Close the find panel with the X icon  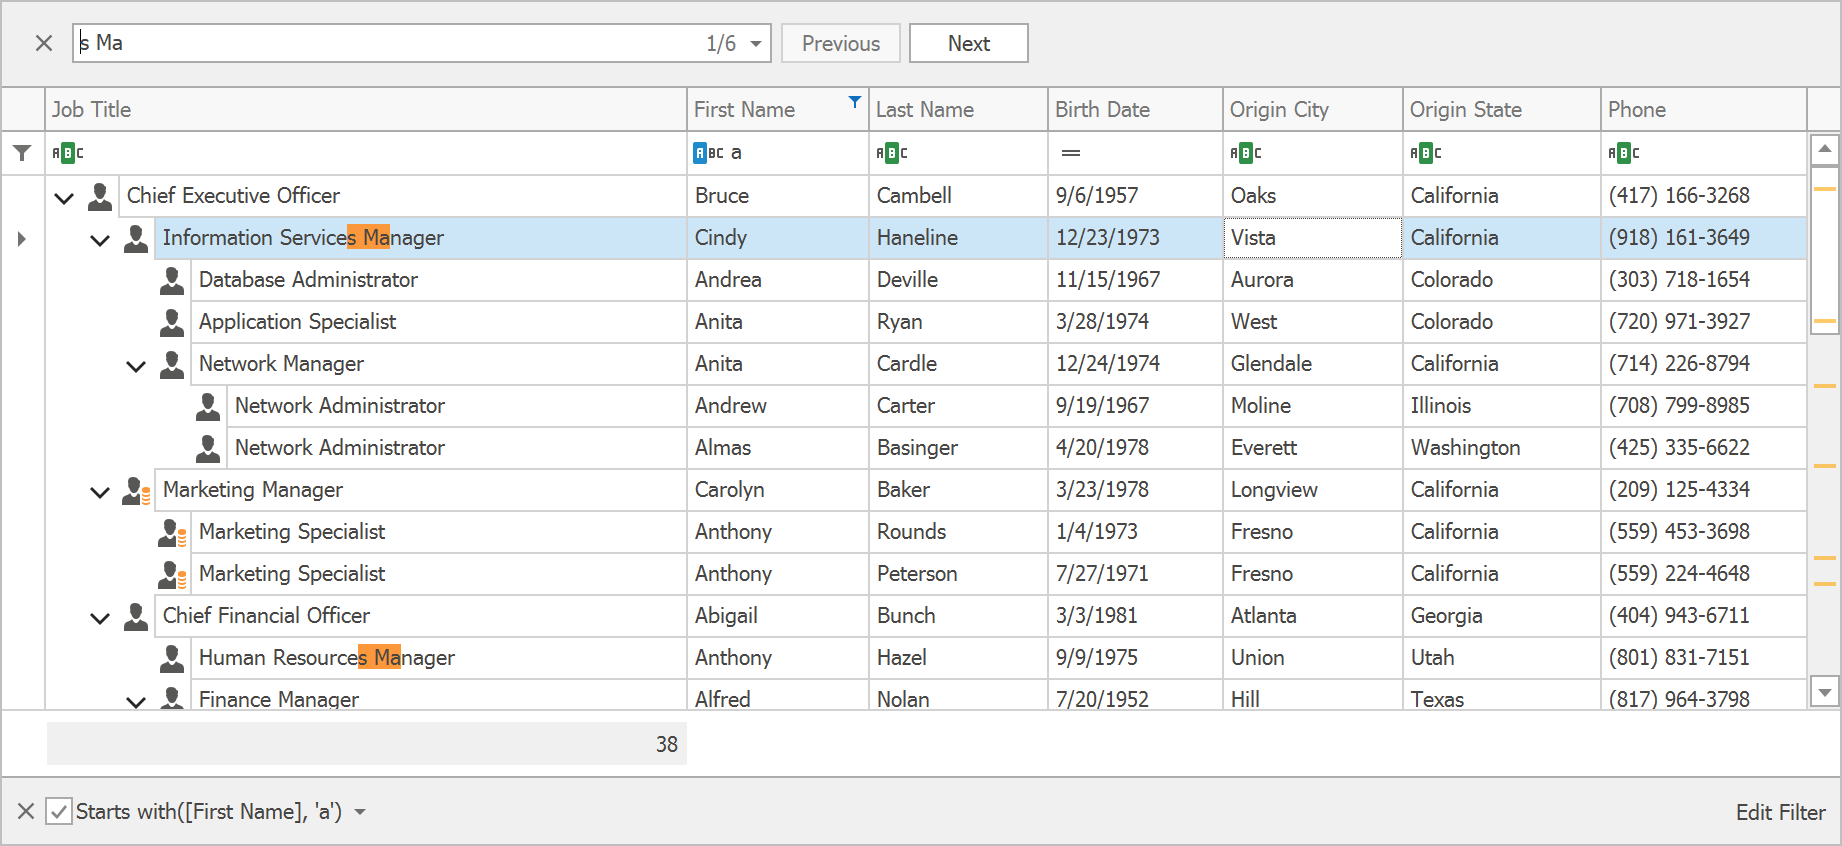point(44,43)
